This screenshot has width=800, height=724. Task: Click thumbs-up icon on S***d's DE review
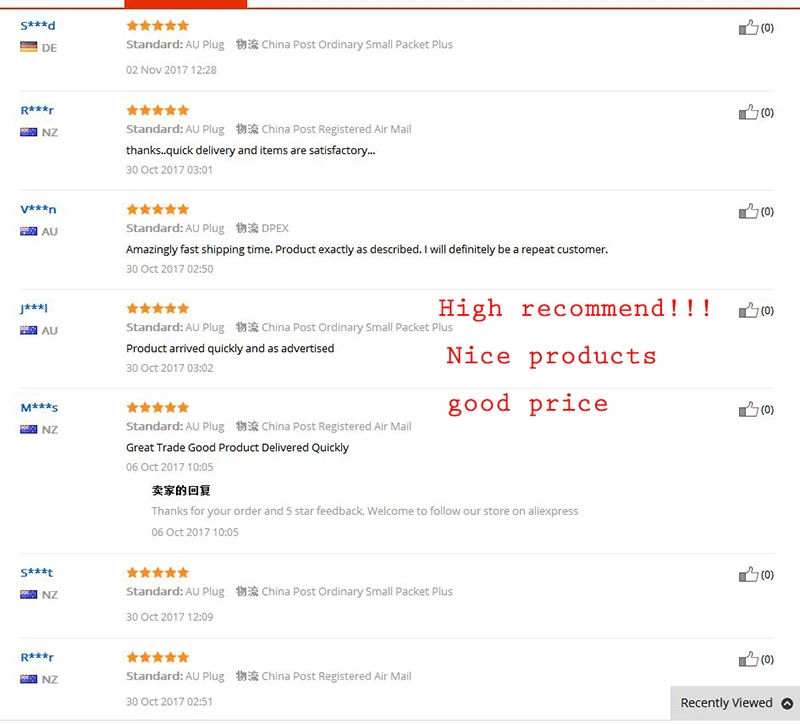pos(748,28)
